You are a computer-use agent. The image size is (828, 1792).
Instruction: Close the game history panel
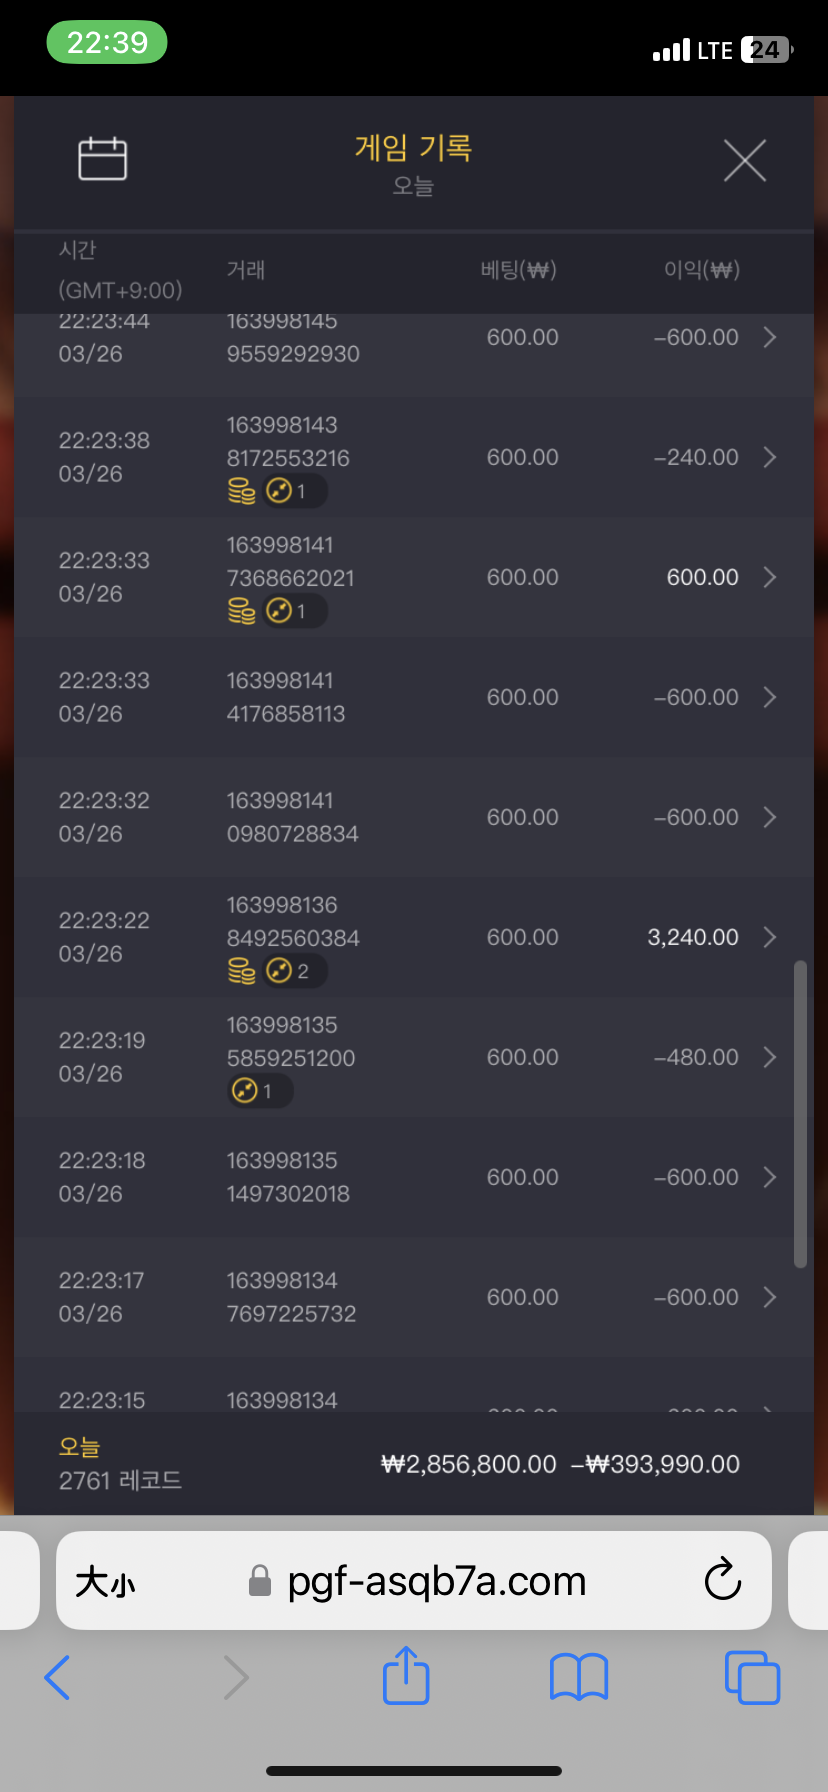tap(745, 160)
